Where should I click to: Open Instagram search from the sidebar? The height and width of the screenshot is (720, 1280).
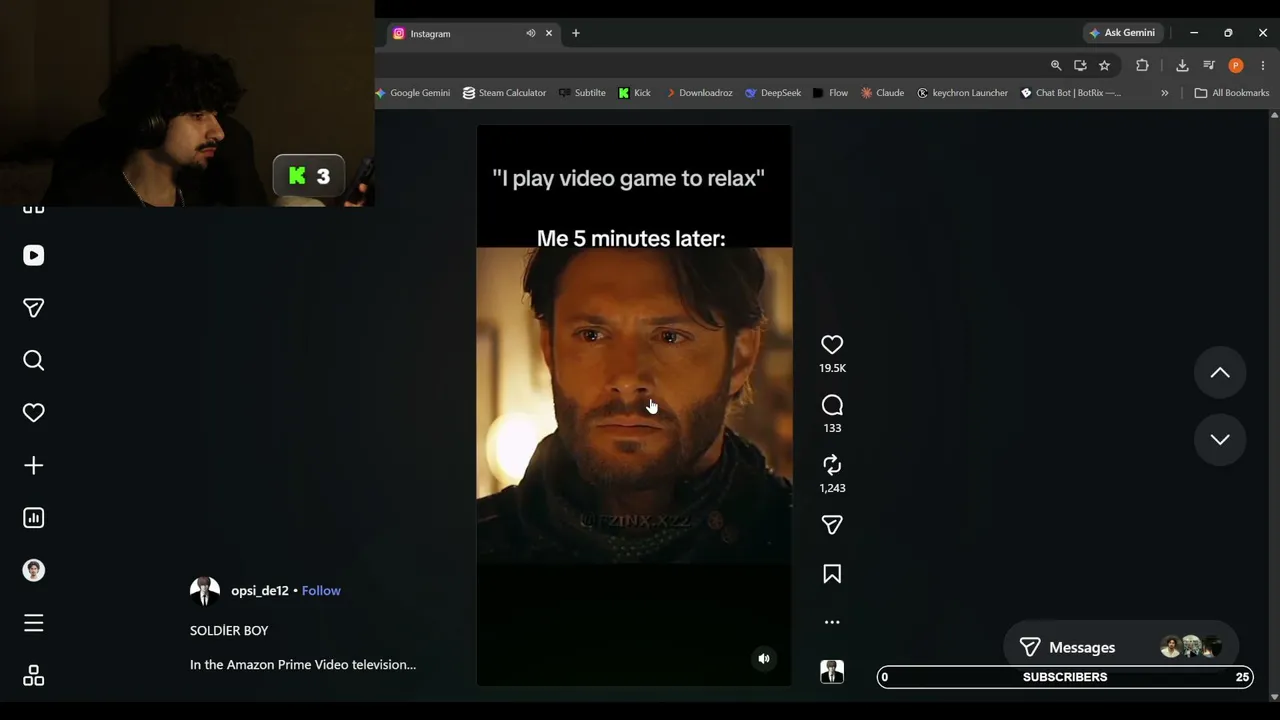point(34,360)
